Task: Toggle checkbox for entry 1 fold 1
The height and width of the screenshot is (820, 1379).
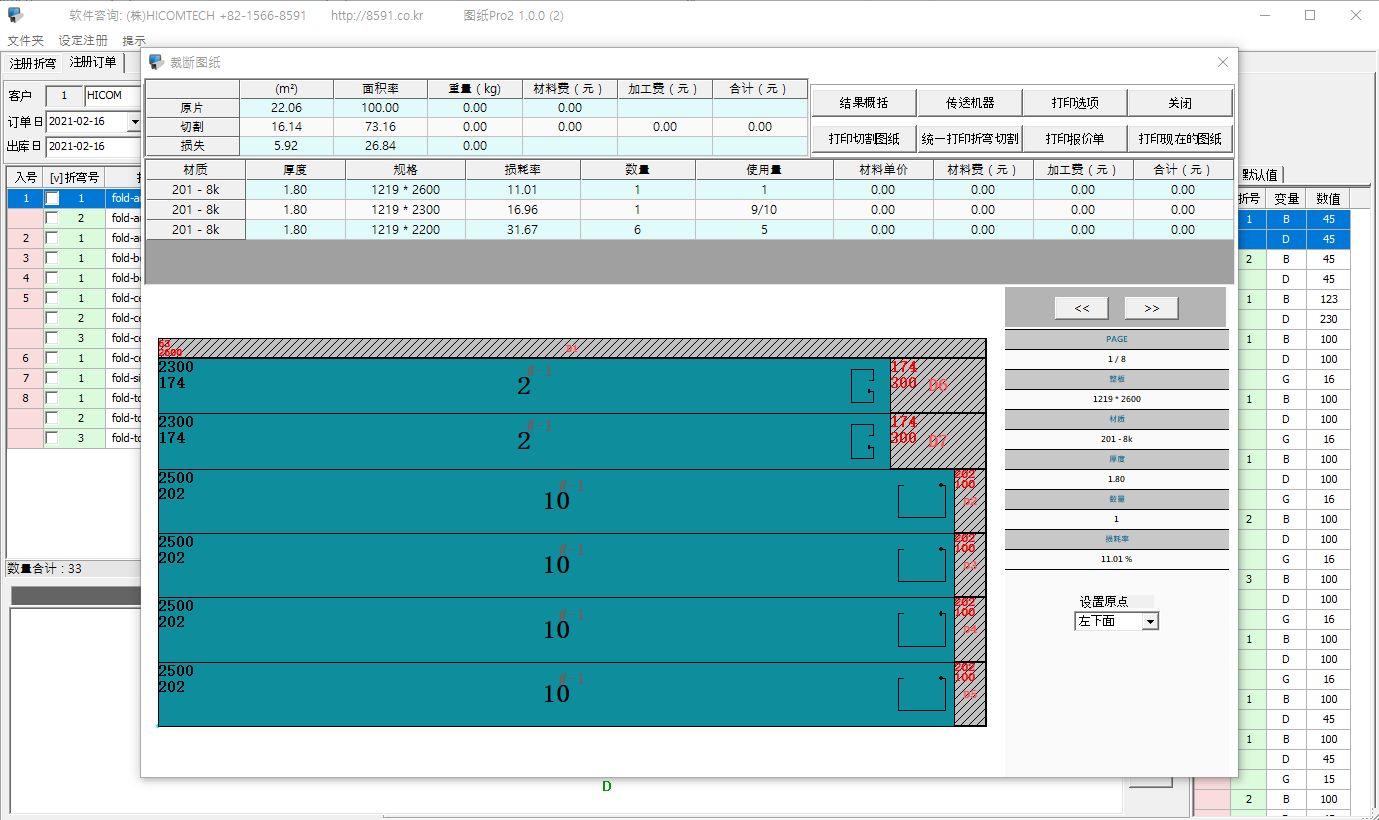Action: pos(53,199)
